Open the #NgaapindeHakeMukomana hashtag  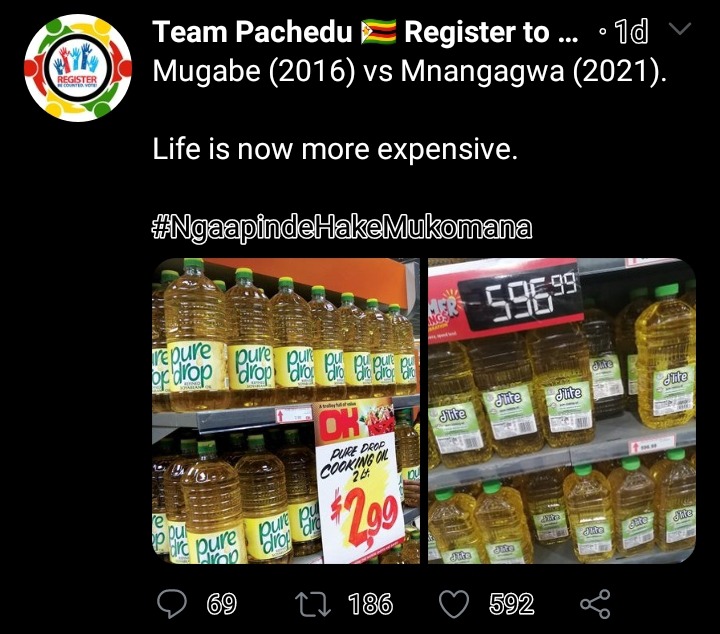pyautogui.click(x=342, y=227)
